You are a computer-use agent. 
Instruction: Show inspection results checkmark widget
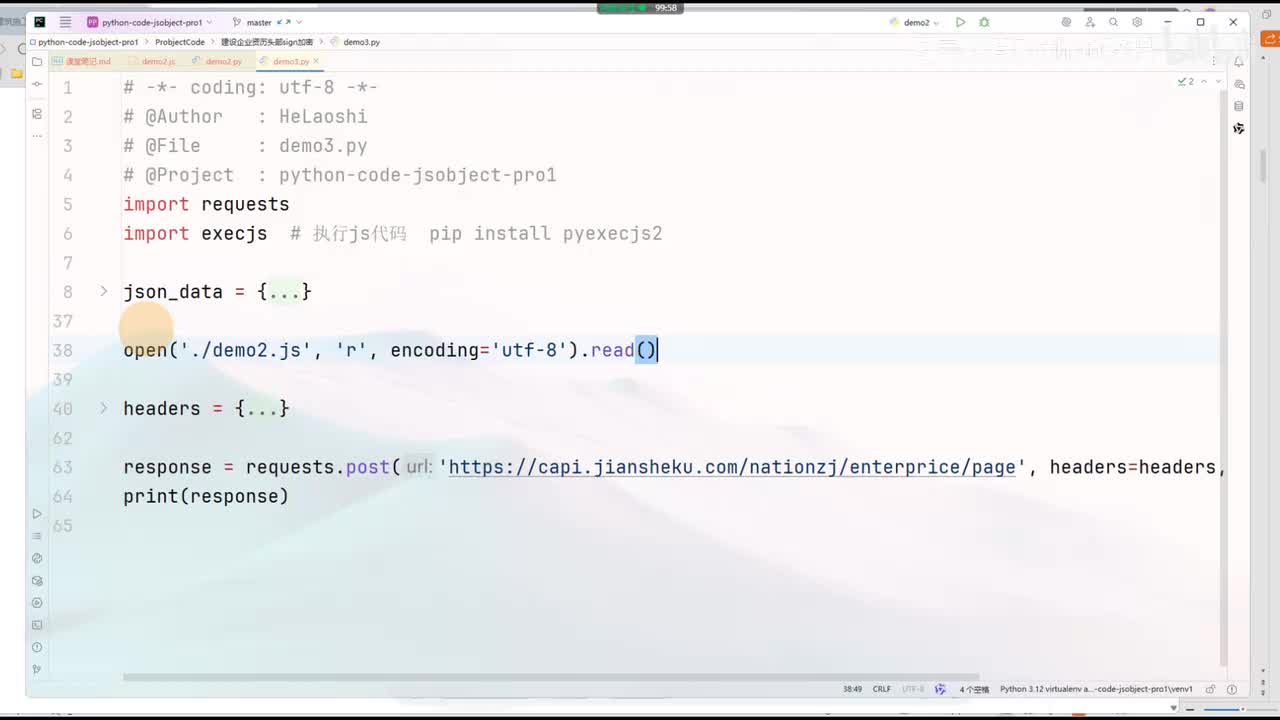[x=1187, y=82]
